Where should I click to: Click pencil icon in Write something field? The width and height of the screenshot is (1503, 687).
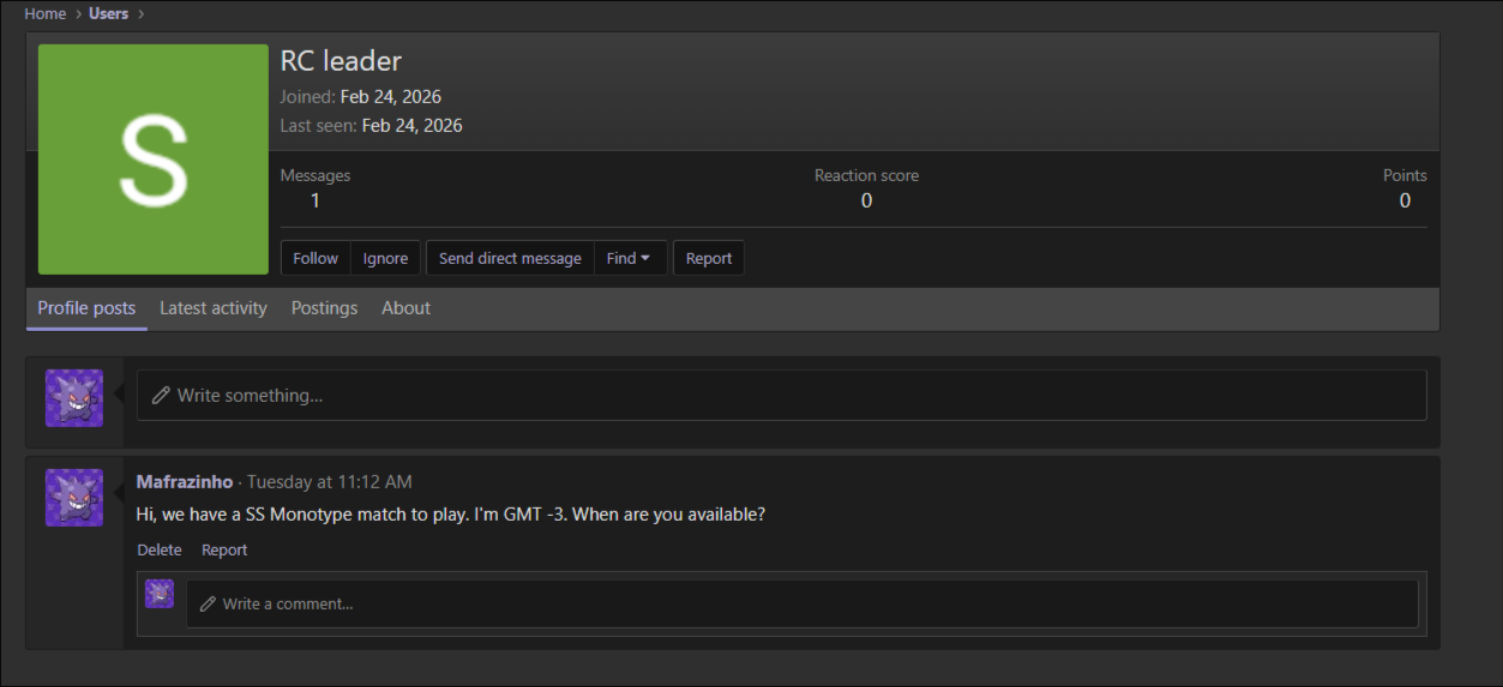coord(160,396)
